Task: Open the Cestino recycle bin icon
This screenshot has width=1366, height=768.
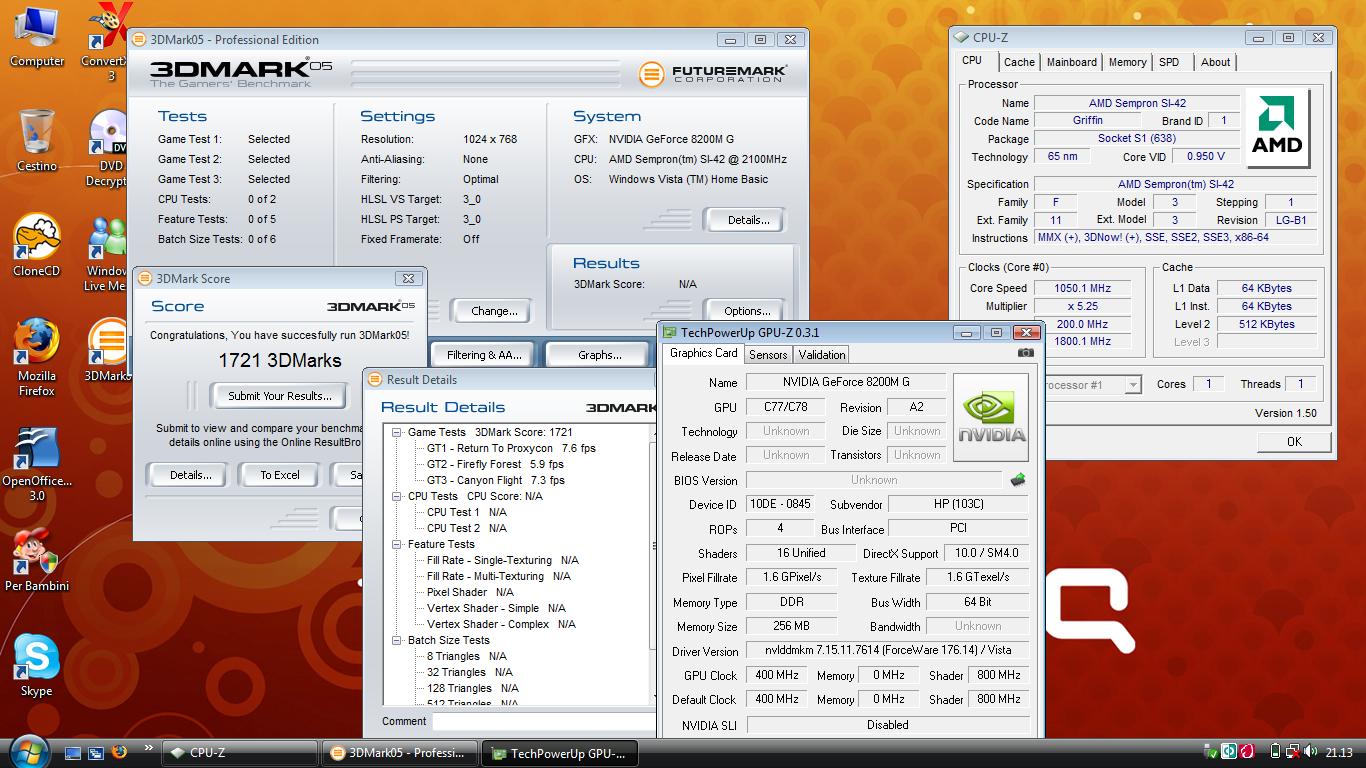Action: click(37, 140)
